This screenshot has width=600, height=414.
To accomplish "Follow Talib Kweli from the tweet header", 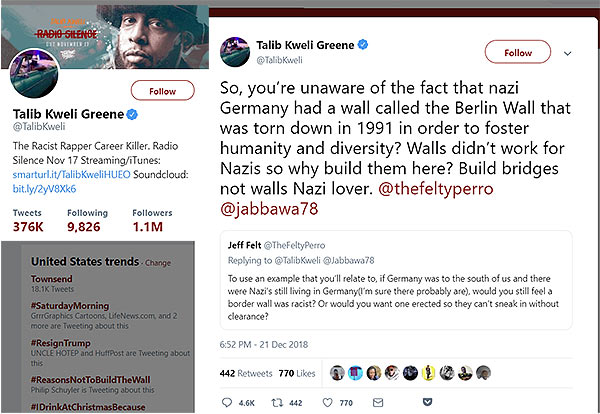I will click(x=519, y=52).
